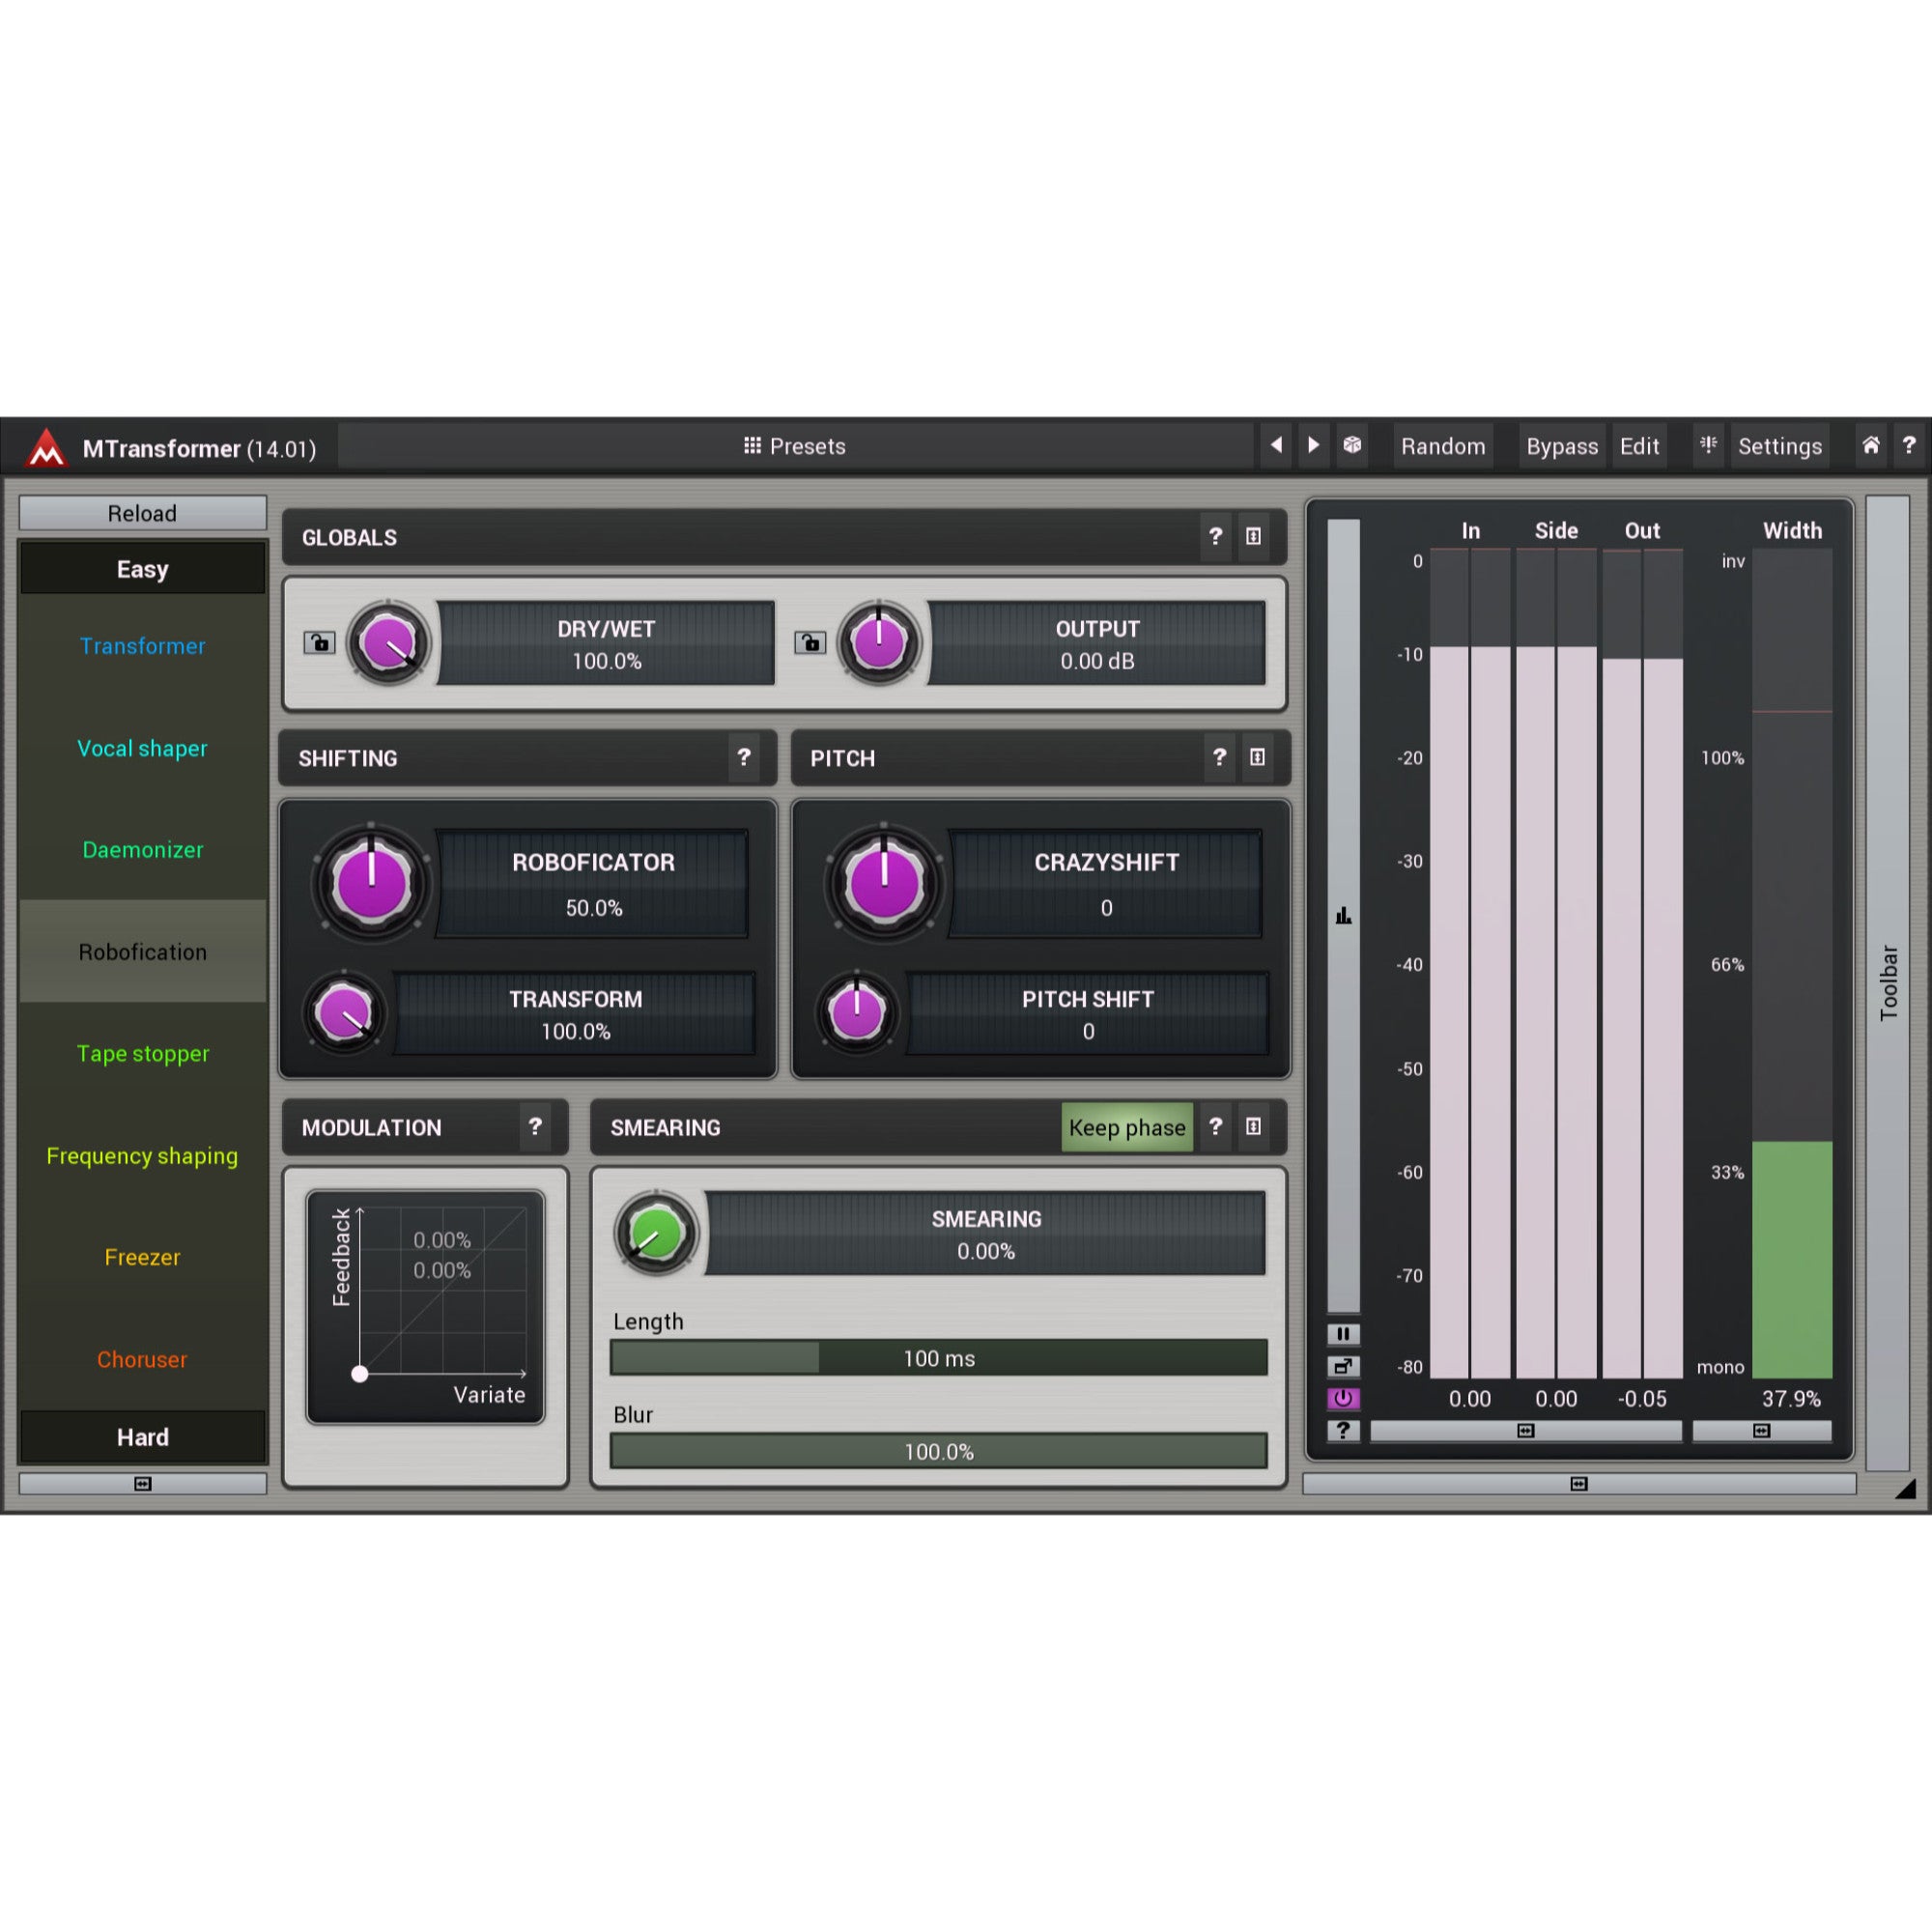Click the Feedback/Variate modulation pad
Viewport: 1932px width, 1932px height.
pos(426,1307)
